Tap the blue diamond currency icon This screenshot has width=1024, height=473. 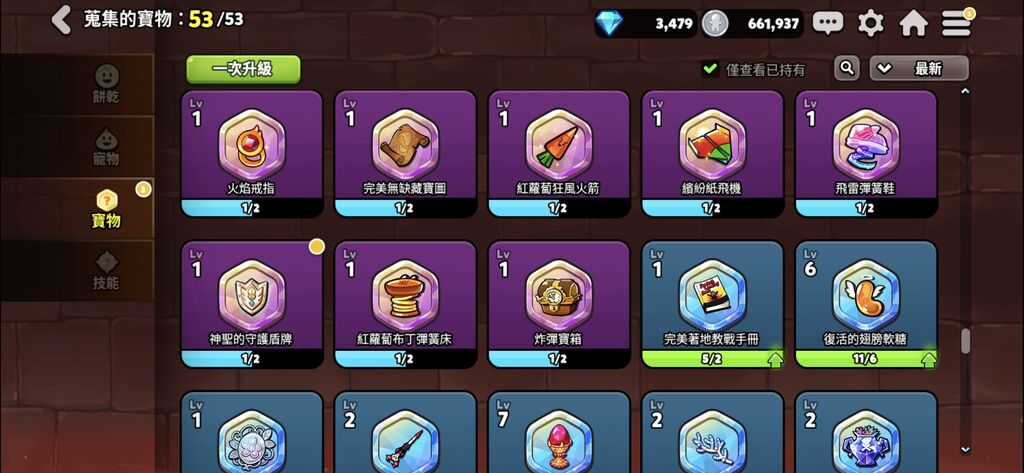click(609, 24)
